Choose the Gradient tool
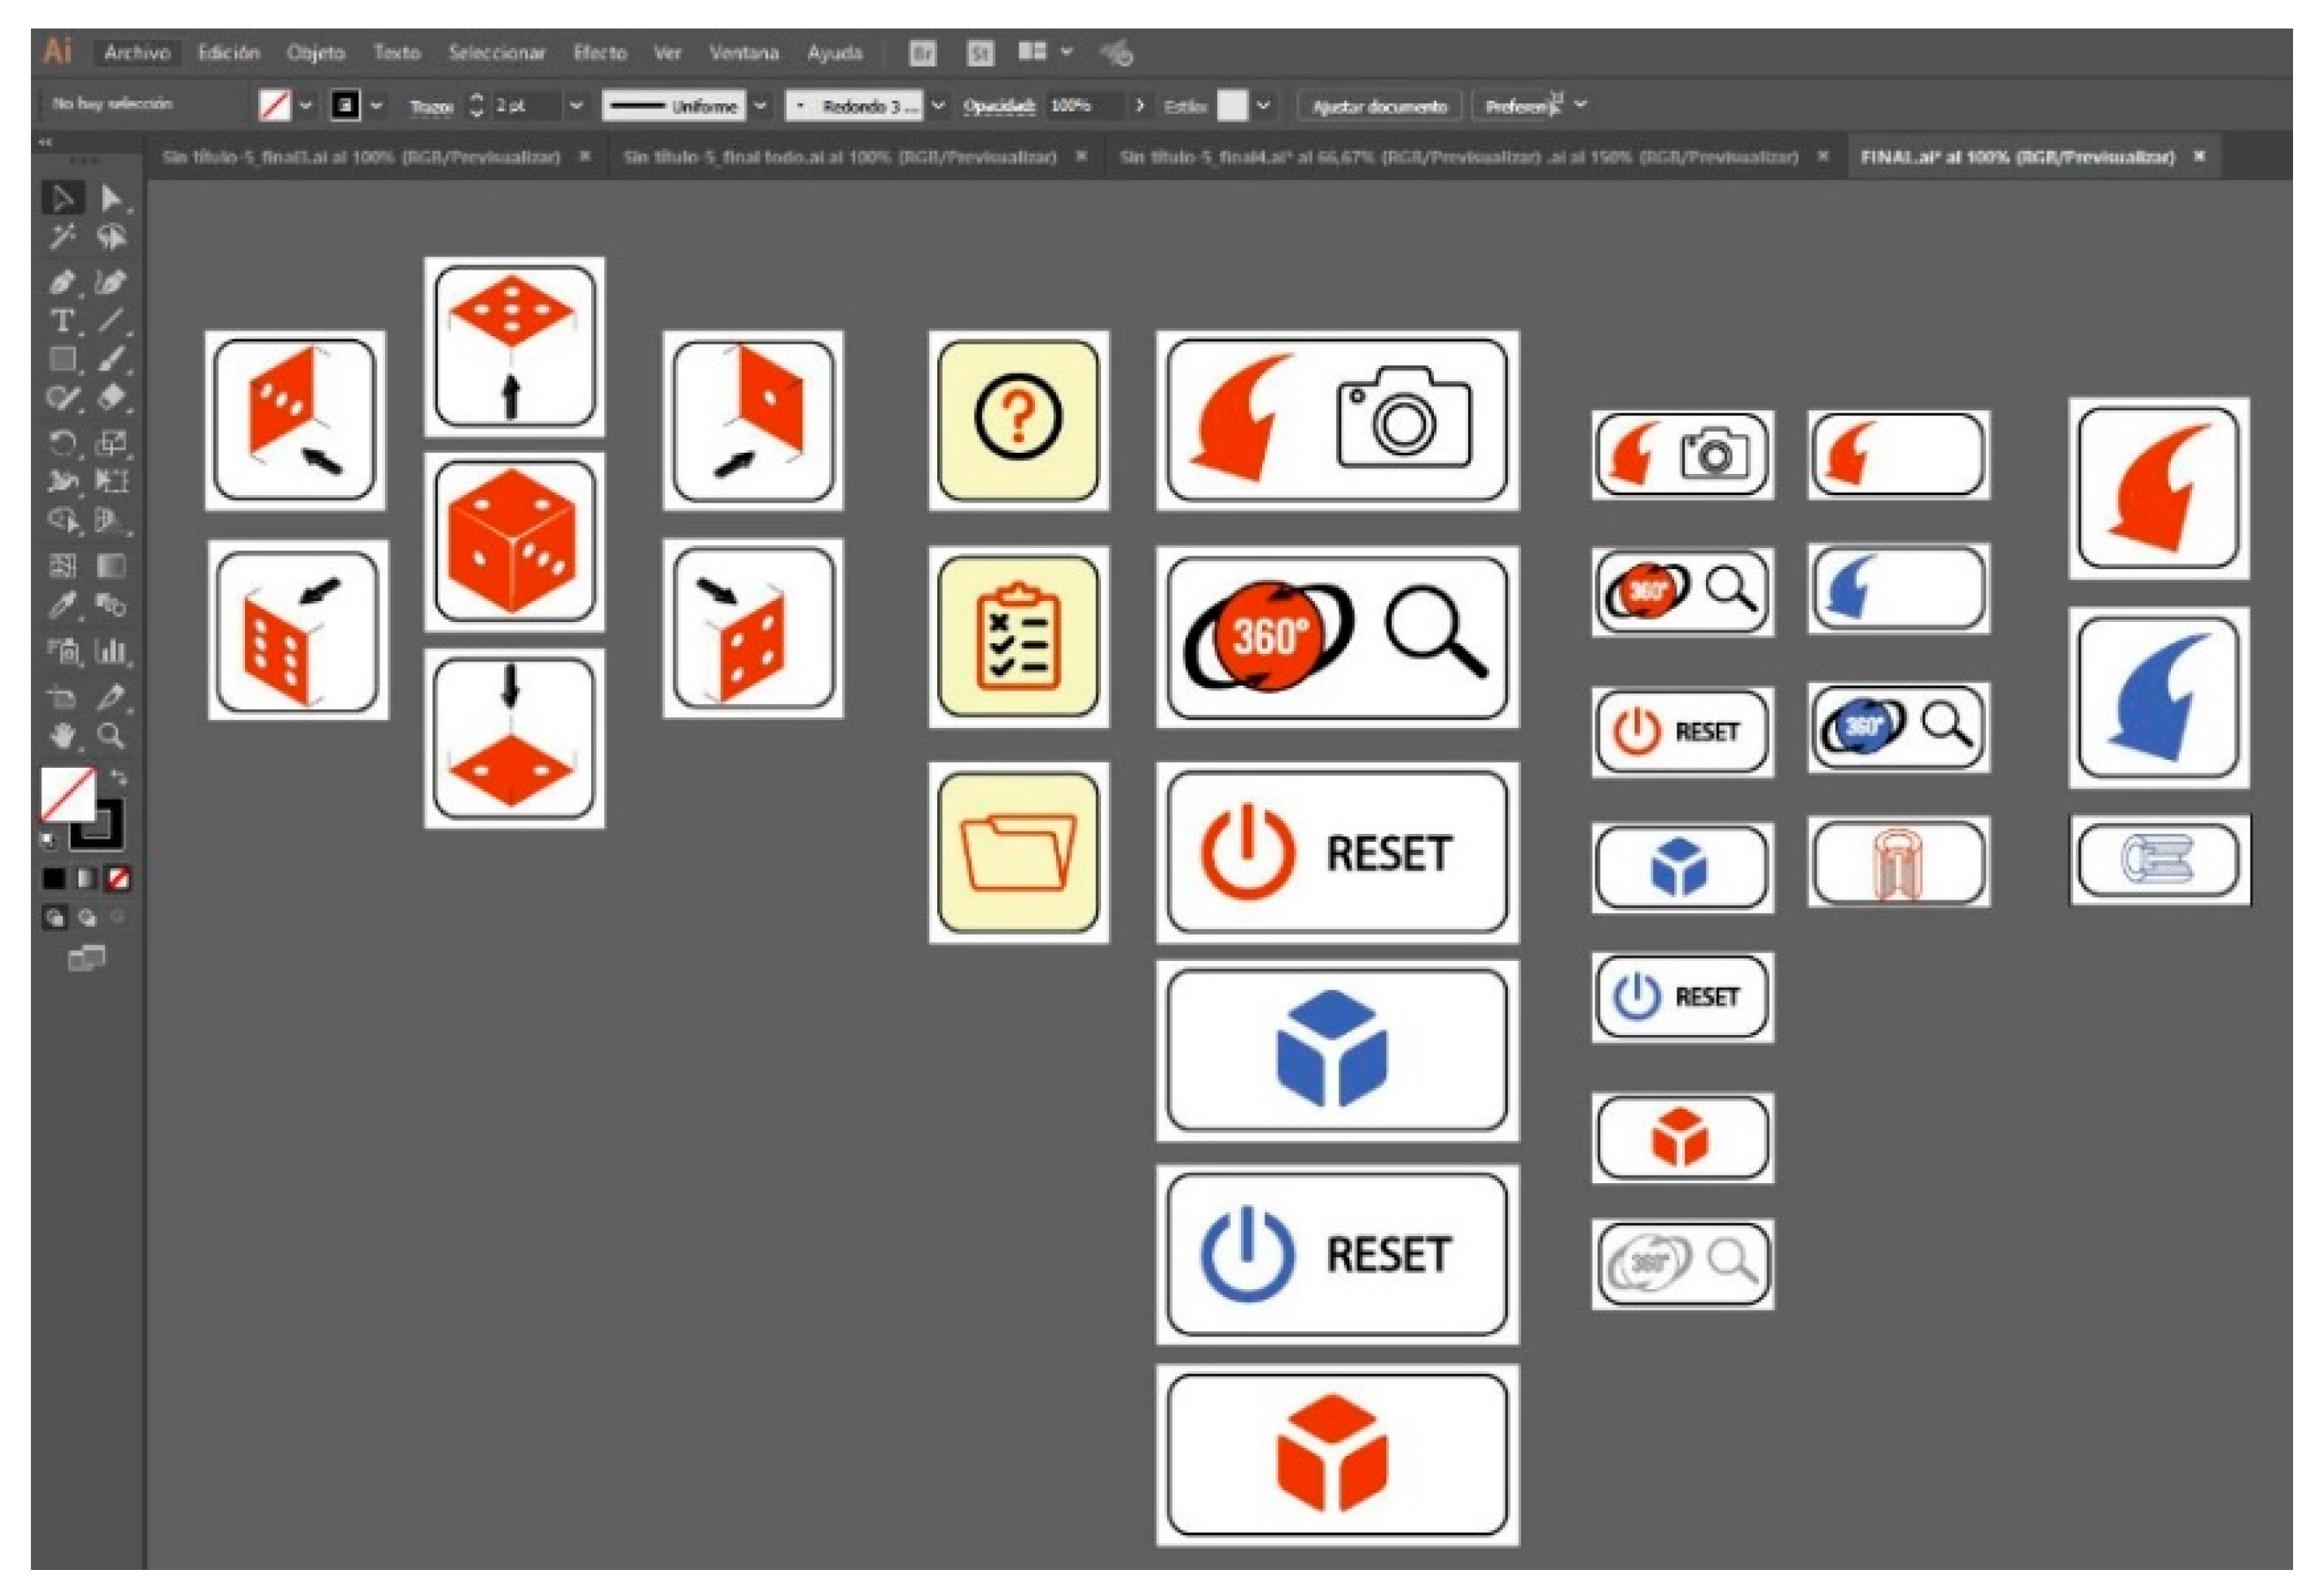This screenshot has height=1596, width=2324. coord(111,566)
